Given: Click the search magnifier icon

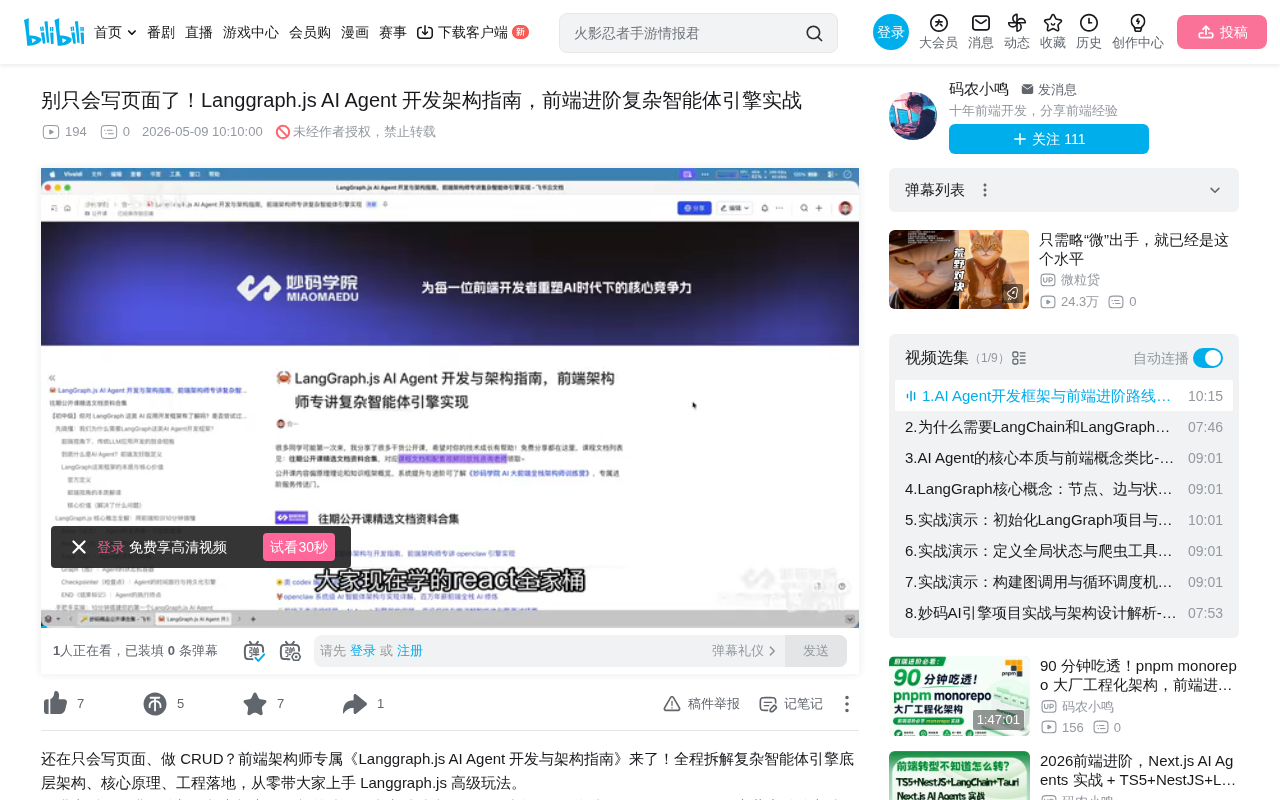Looking at the screenshot, I should 814,33.
